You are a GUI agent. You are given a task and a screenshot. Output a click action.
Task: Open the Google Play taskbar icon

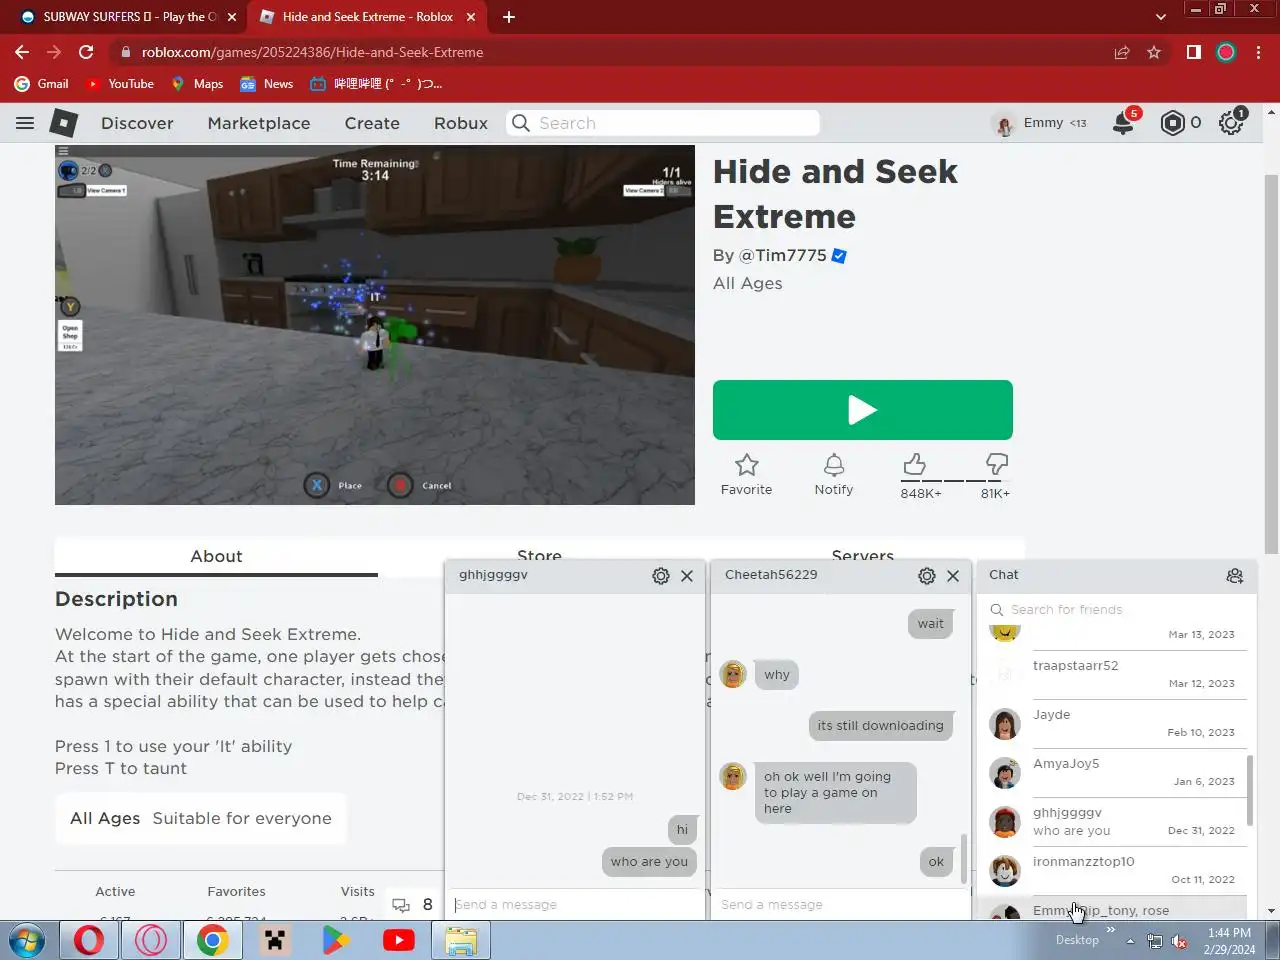pos(336,941)
